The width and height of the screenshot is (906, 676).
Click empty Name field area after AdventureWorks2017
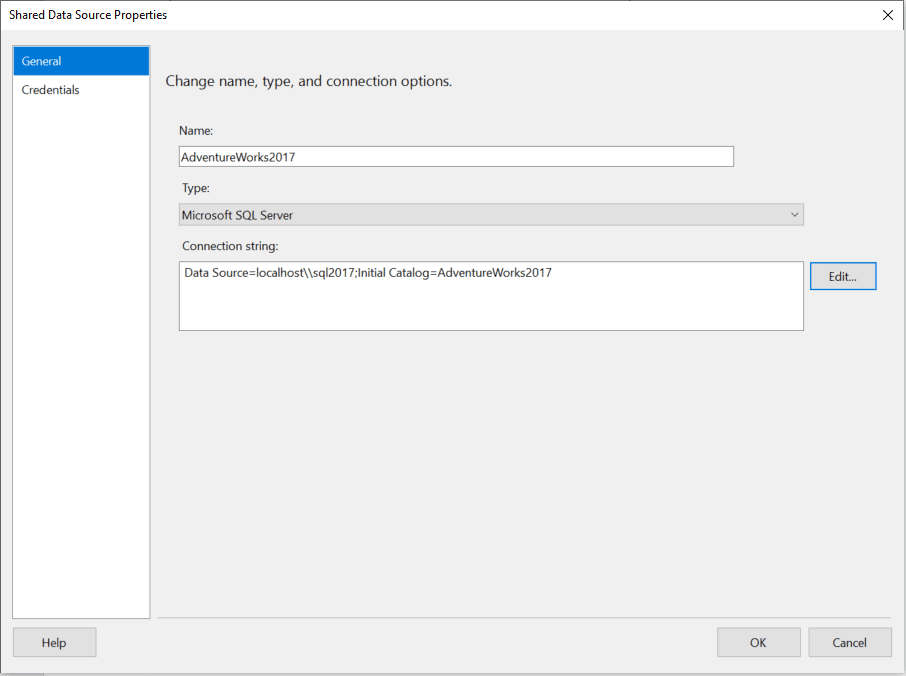click(514, 157)
